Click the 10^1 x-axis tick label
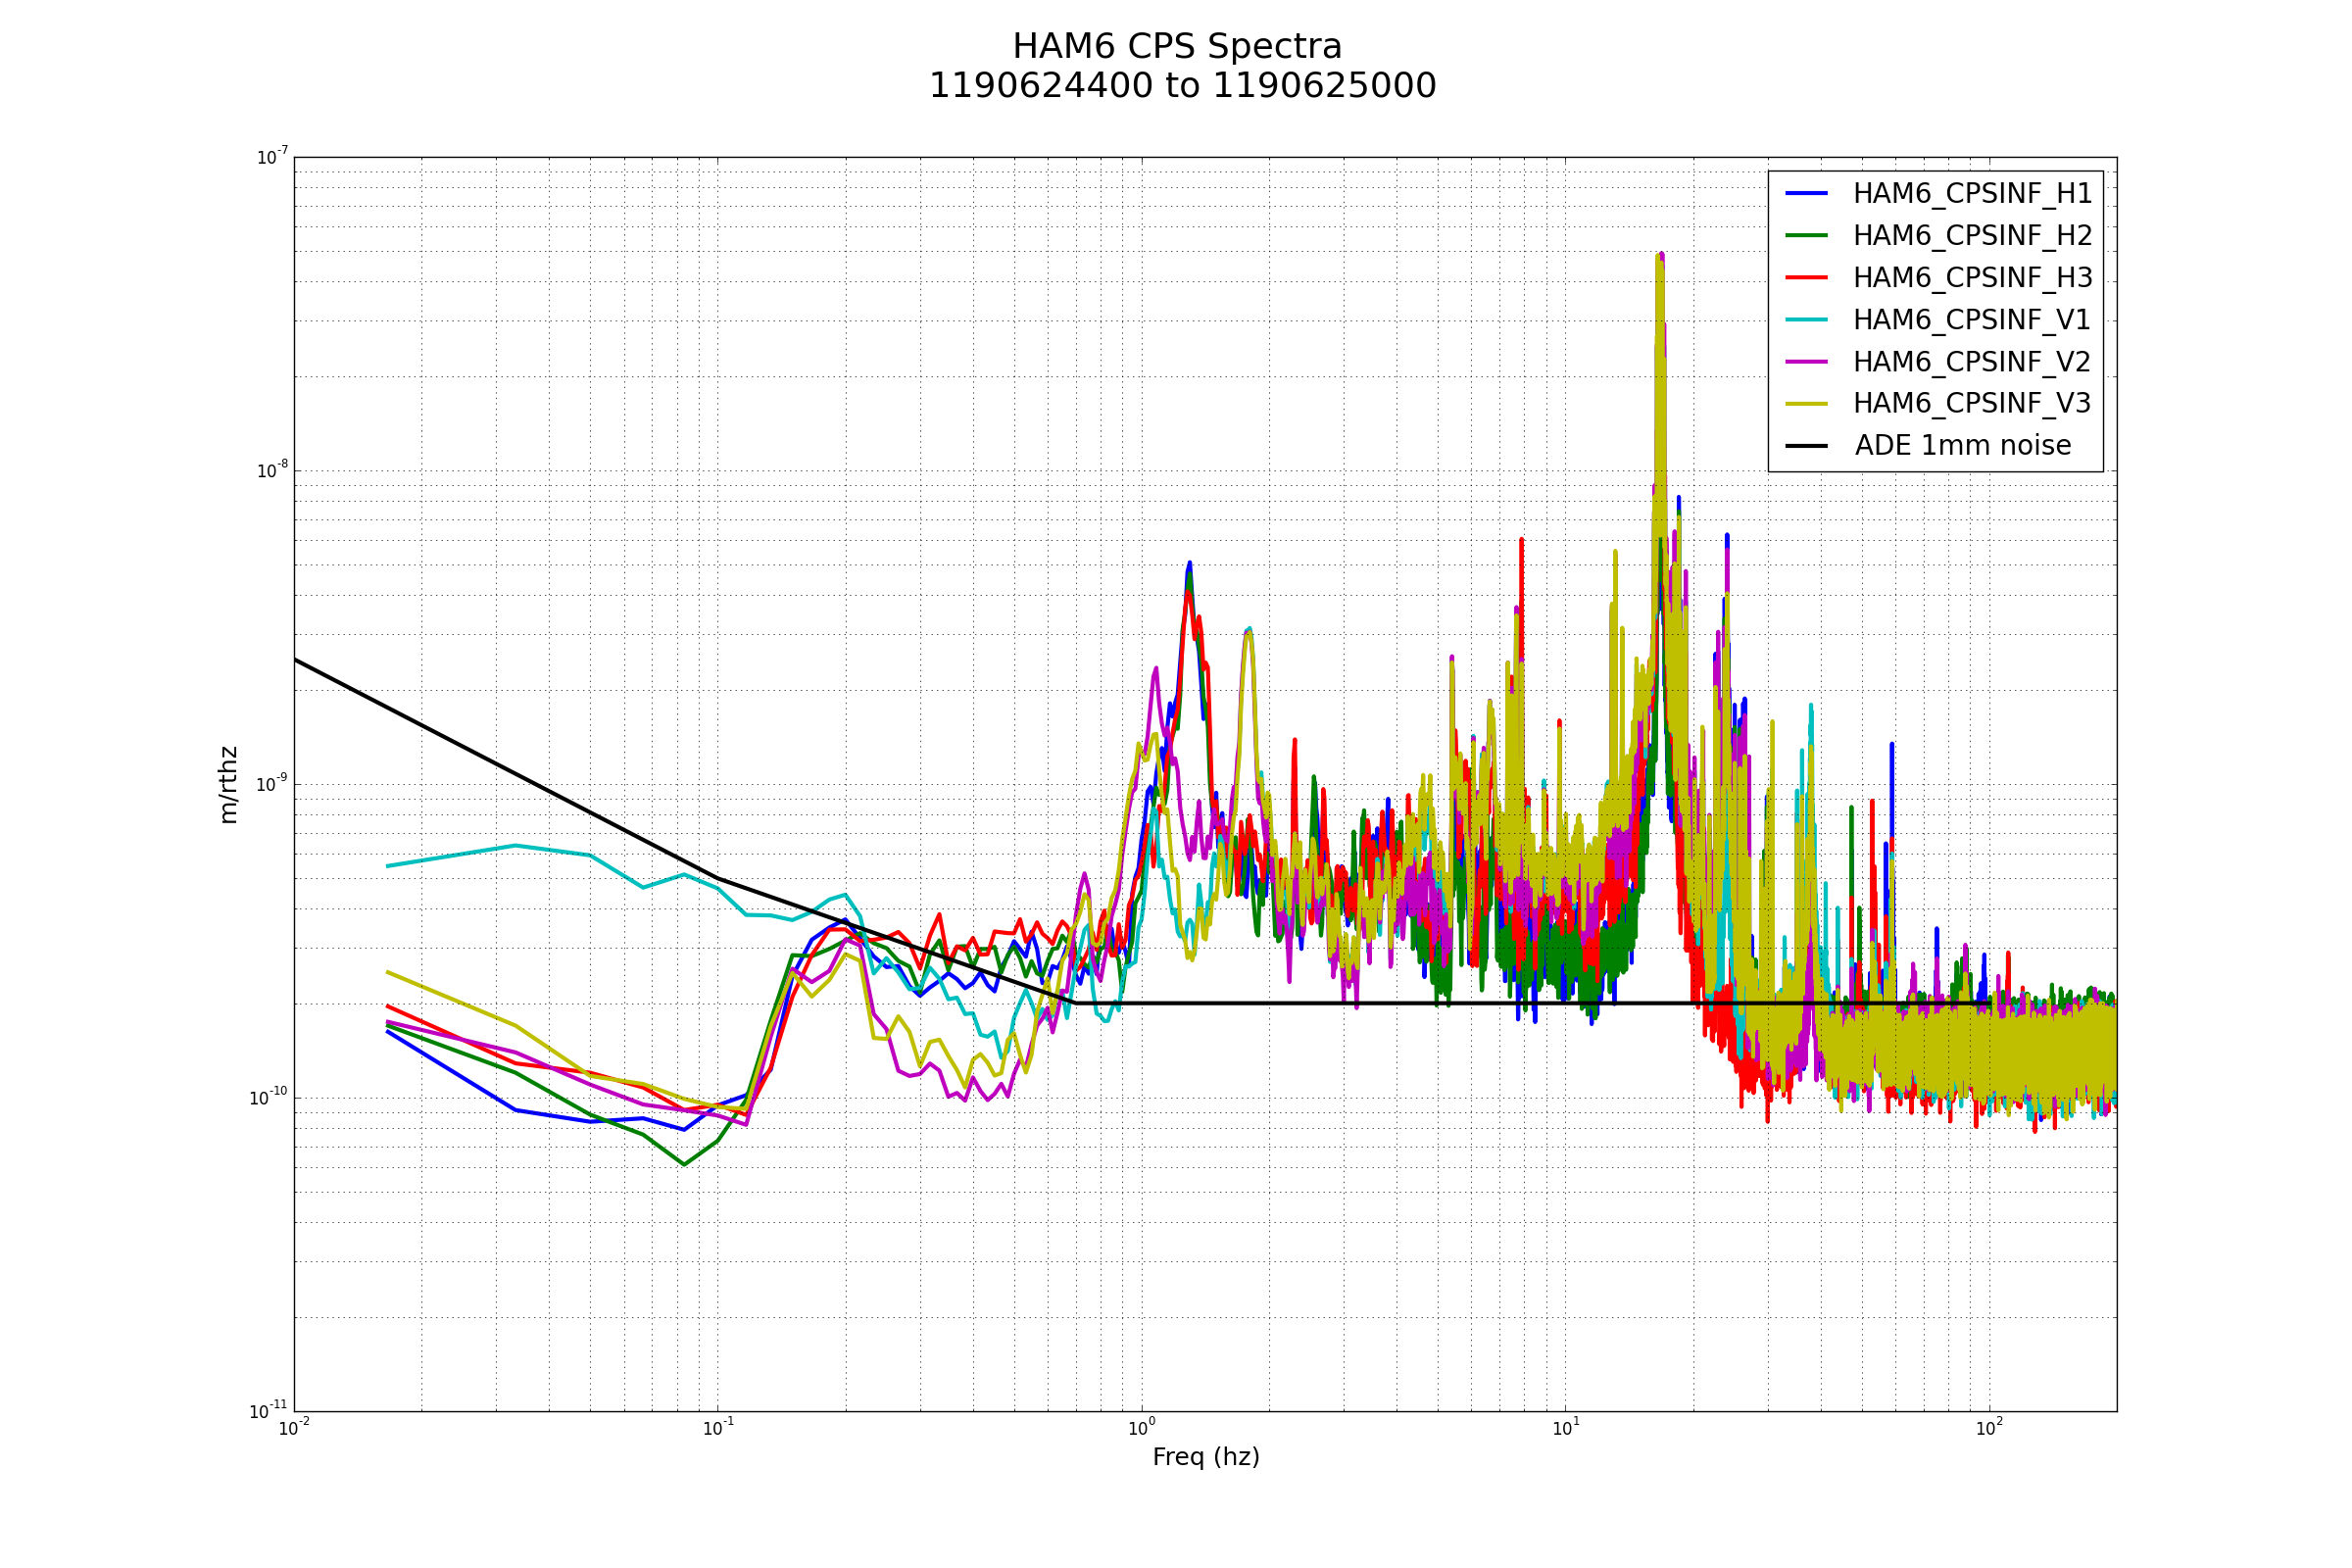The width and height of the screenshot is (2352, 1568). (x=1565, y=1428)
